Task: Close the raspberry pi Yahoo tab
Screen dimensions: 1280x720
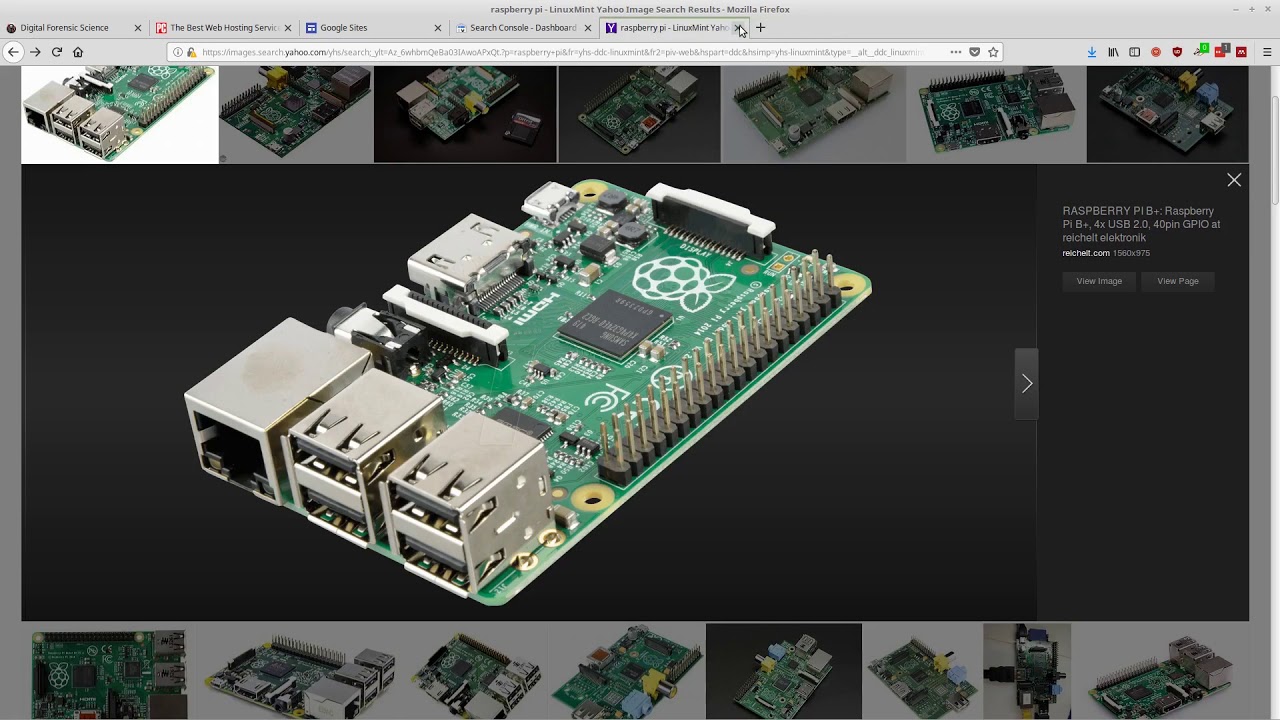Action: pyautogui.click(x=738, y=28)
